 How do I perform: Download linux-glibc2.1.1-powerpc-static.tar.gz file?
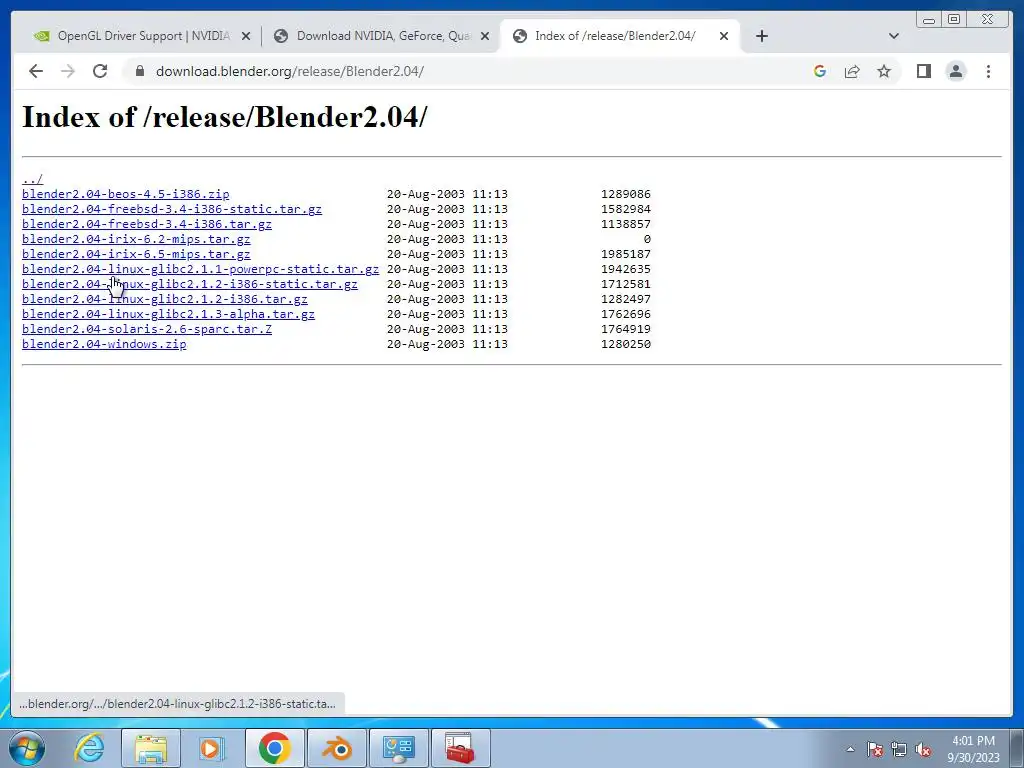tap(200, 269)
